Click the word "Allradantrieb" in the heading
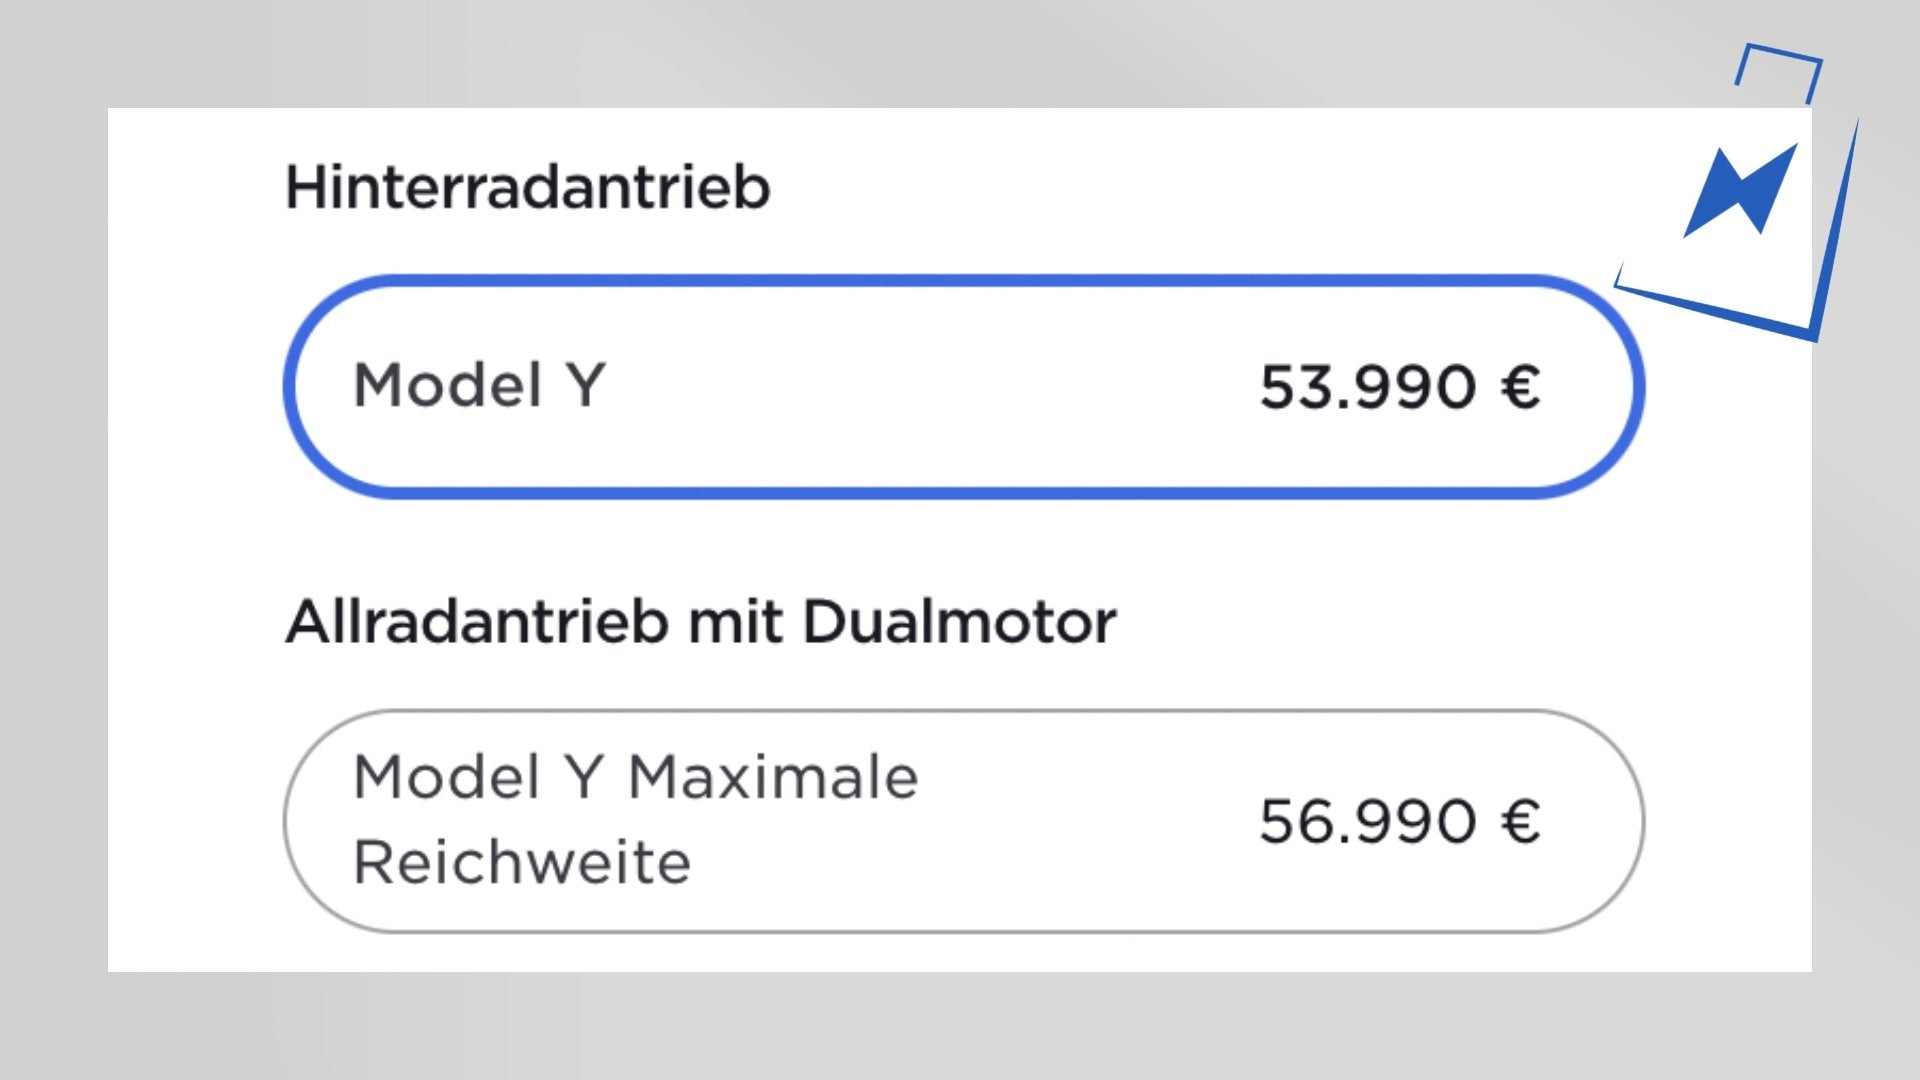The image size is (1920, 1080). (476, 622)
